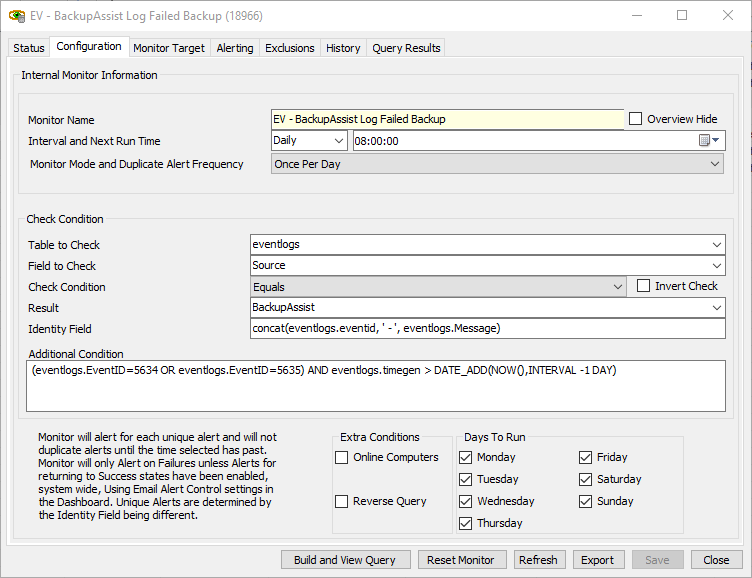
Task: Go to the Monitor Target tab
Action: [169, 48]
